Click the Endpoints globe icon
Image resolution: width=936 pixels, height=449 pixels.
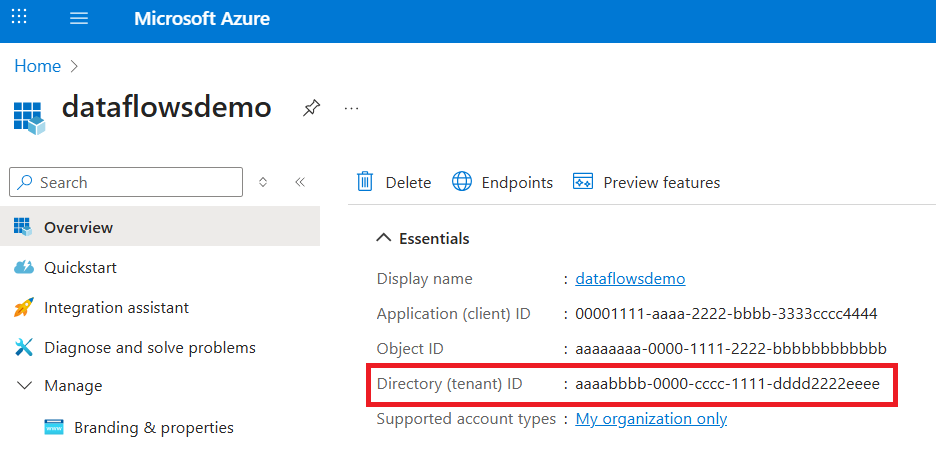pos(462,182)
